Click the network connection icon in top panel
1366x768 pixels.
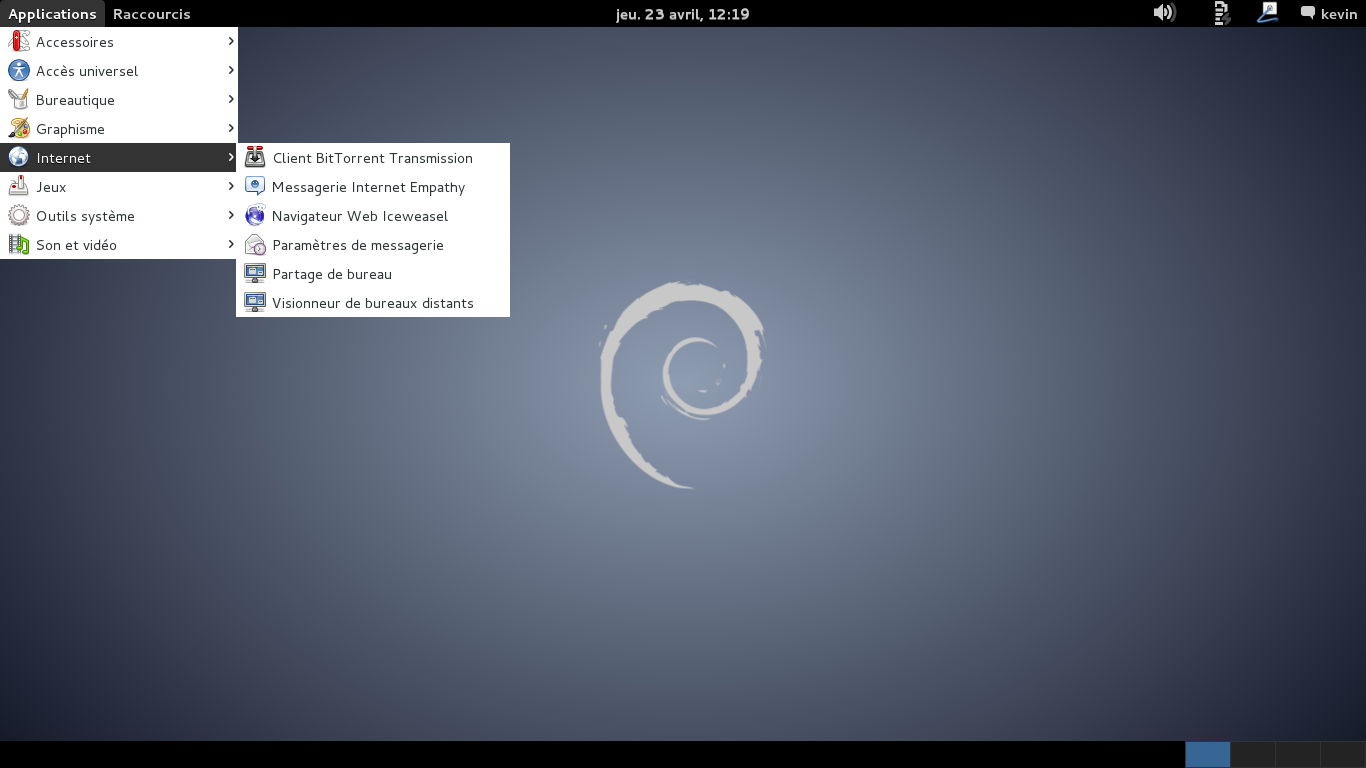(x=1221, y=13)
